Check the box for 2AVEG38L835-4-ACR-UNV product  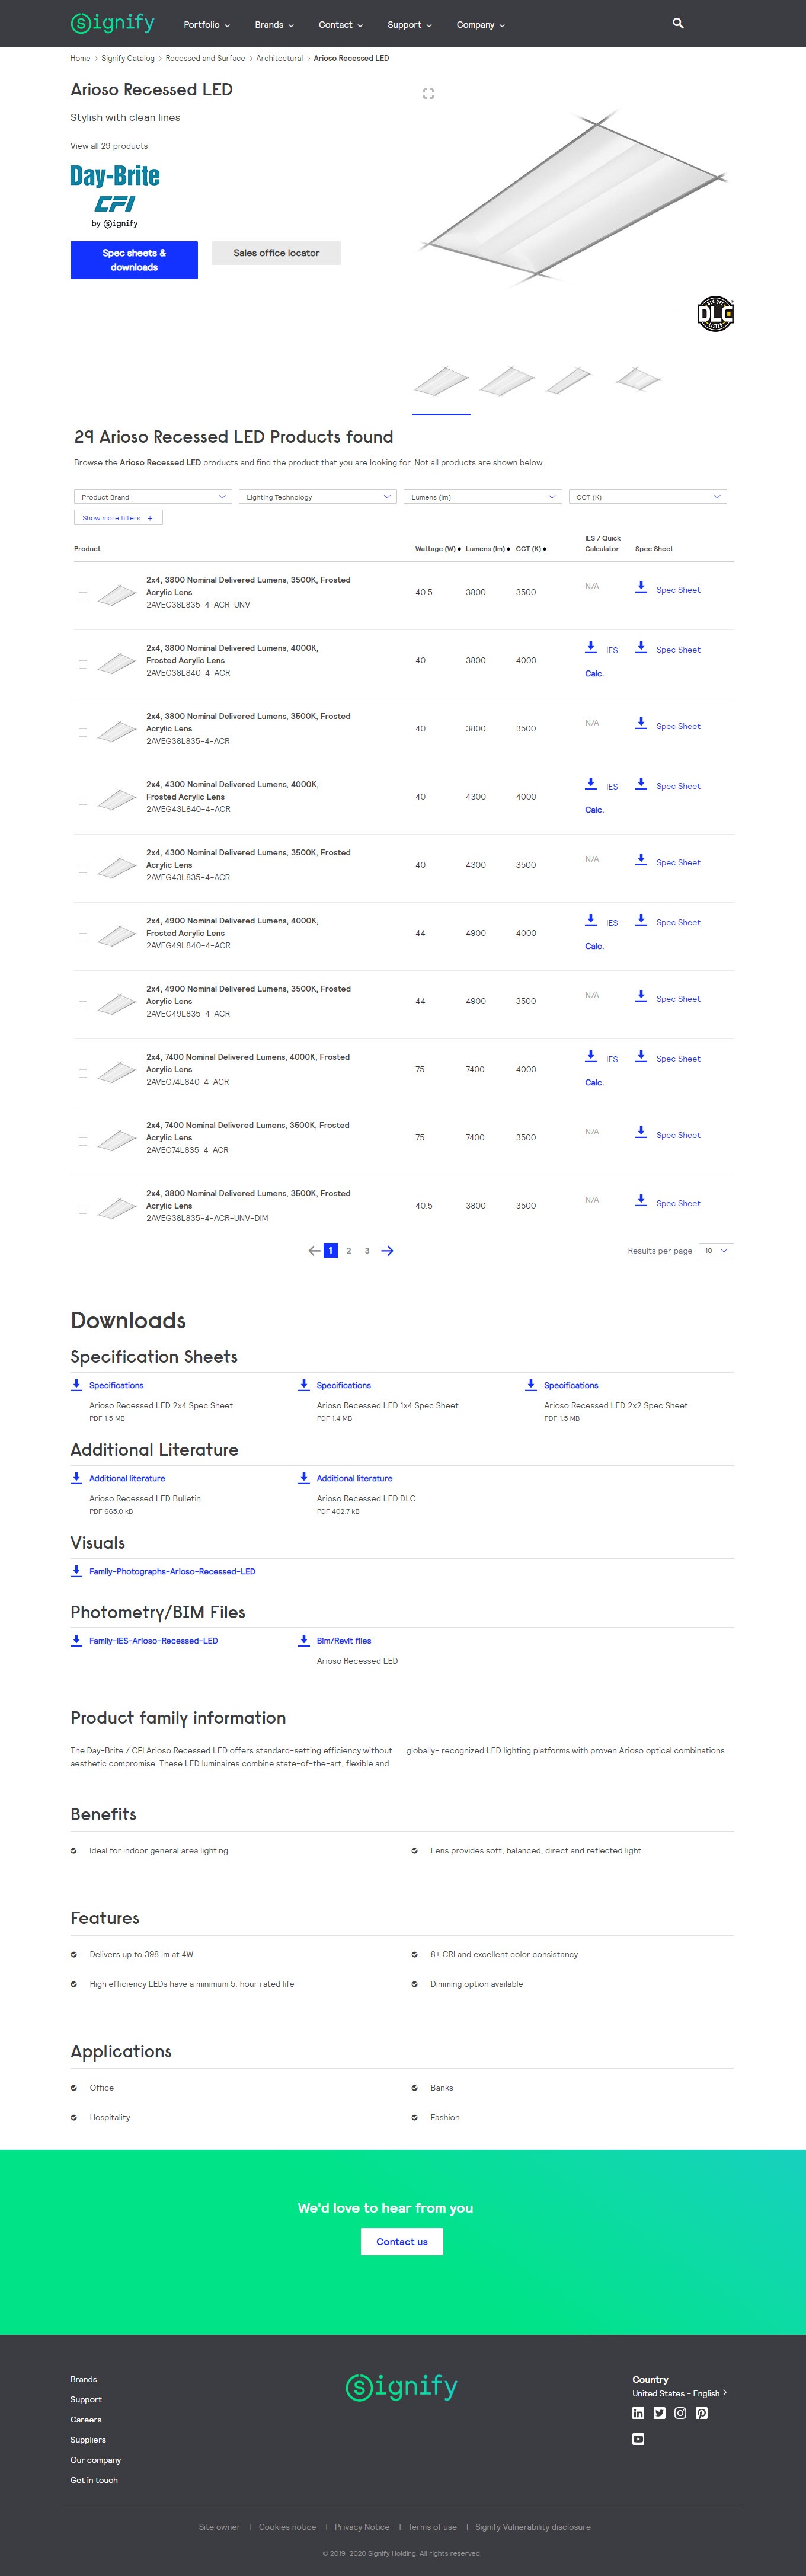click(83, 596)
